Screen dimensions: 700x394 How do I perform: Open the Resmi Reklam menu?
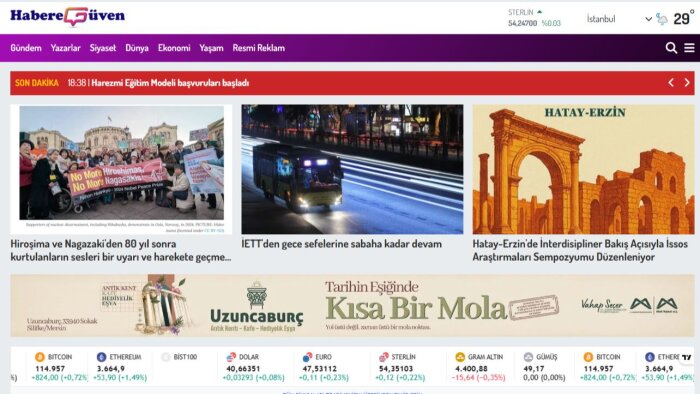click(258, 48)
